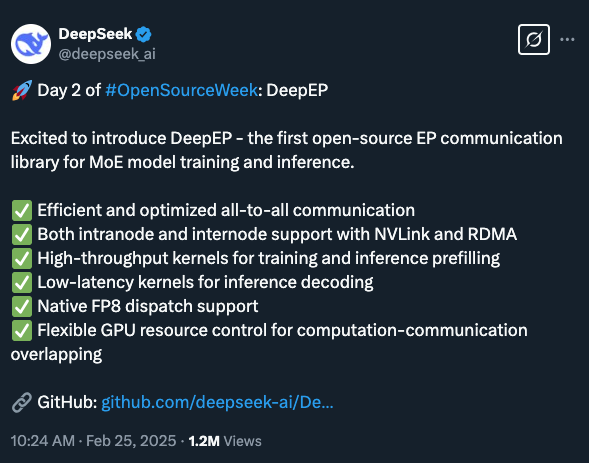Click the checkmark beside Low-latency kernels

(x=22, y=282)
